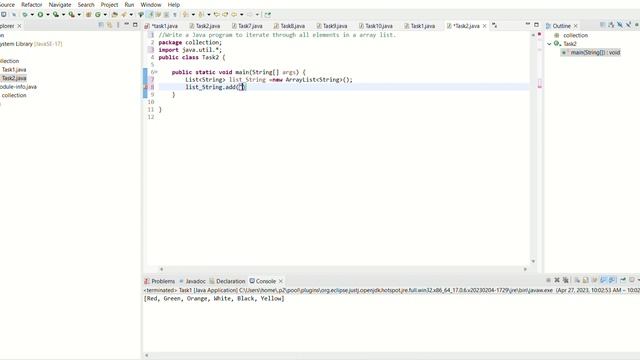Image resolution: width=640 pixels, height=360 pixels.
Task: Open the Refactor menu
Action: point(31,4)
